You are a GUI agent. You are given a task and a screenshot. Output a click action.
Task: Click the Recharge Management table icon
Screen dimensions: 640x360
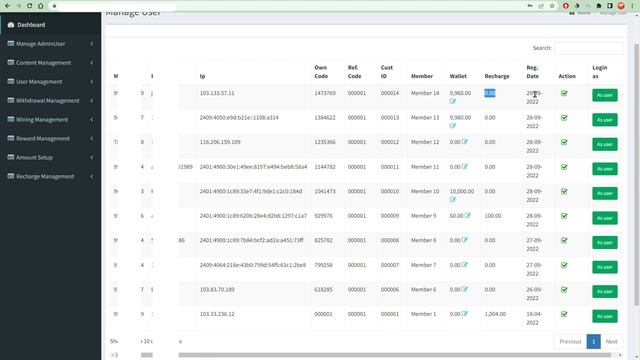coord(11,176)
